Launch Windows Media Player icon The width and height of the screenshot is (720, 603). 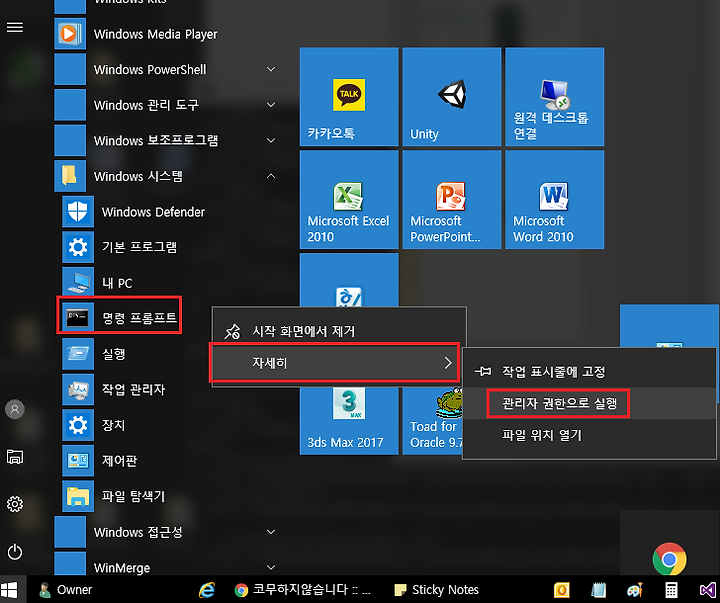[70, 34]
